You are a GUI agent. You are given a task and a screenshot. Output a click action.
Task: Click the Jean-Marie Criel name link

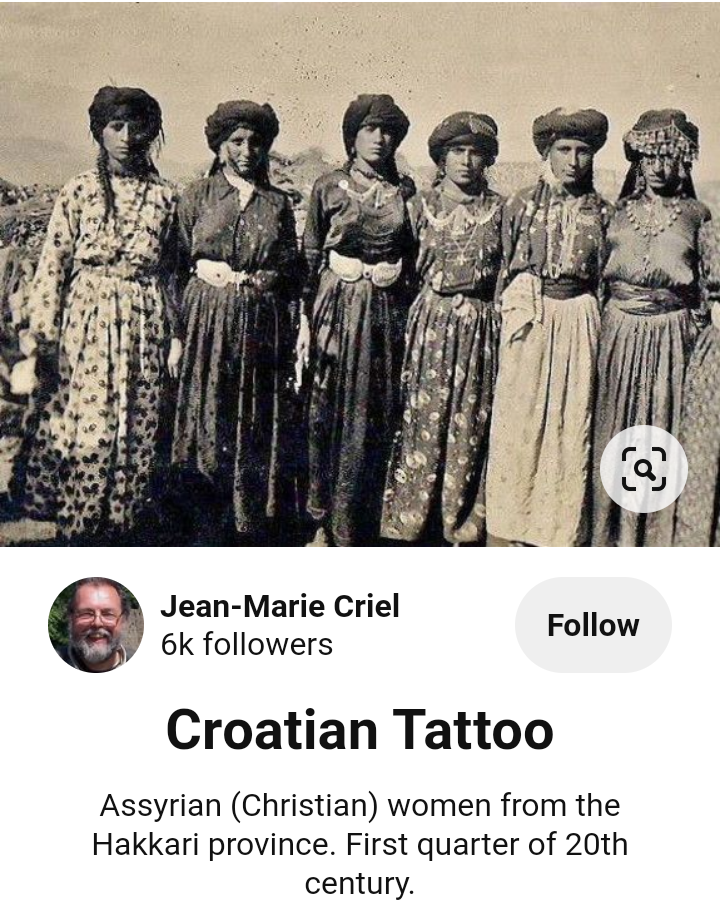click(280, 606)
